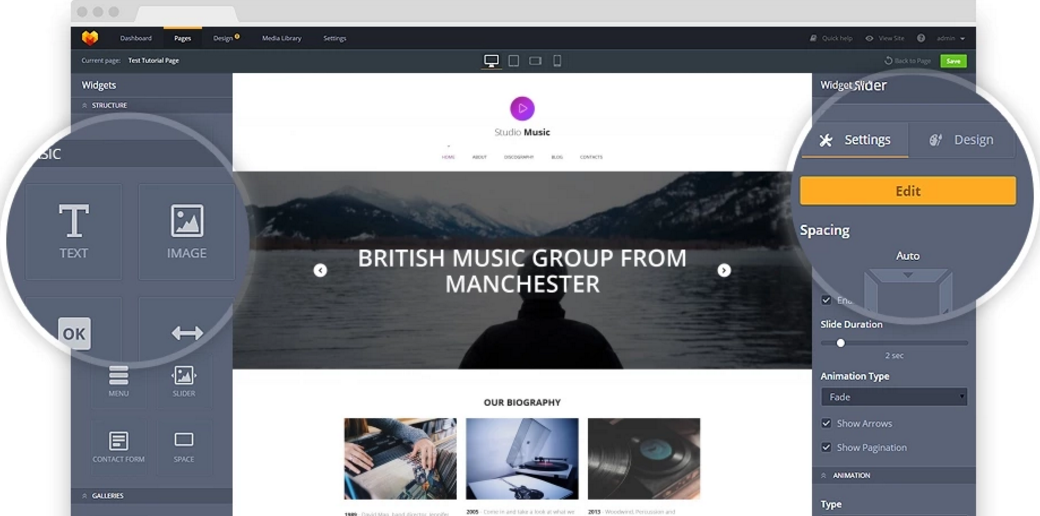
Task: Toggle the Show Pagination checkbox
Action: [826, 447]
